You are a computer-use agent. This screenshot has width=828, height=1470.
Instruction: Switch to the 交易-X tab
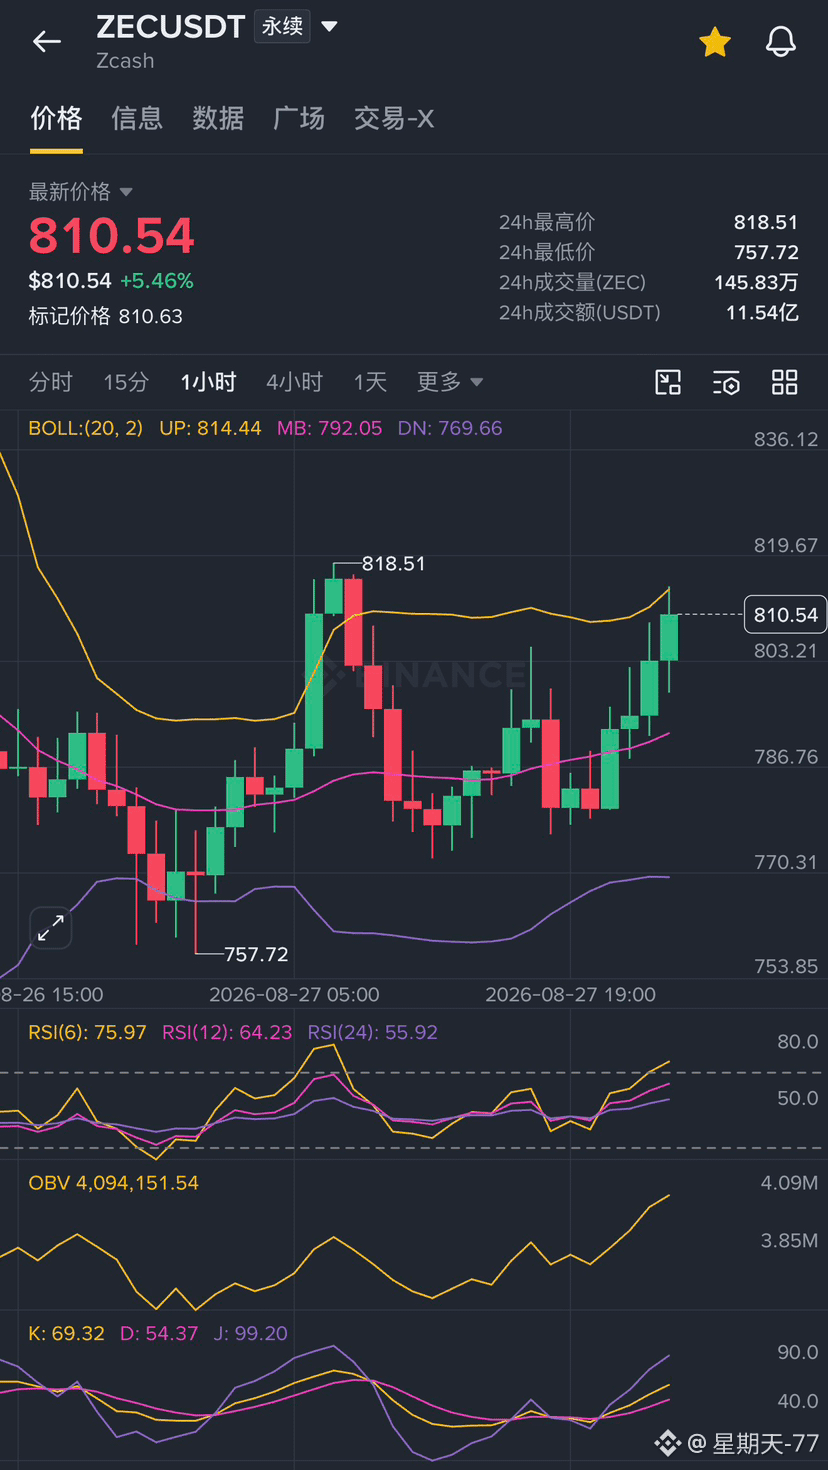[394, 118]
